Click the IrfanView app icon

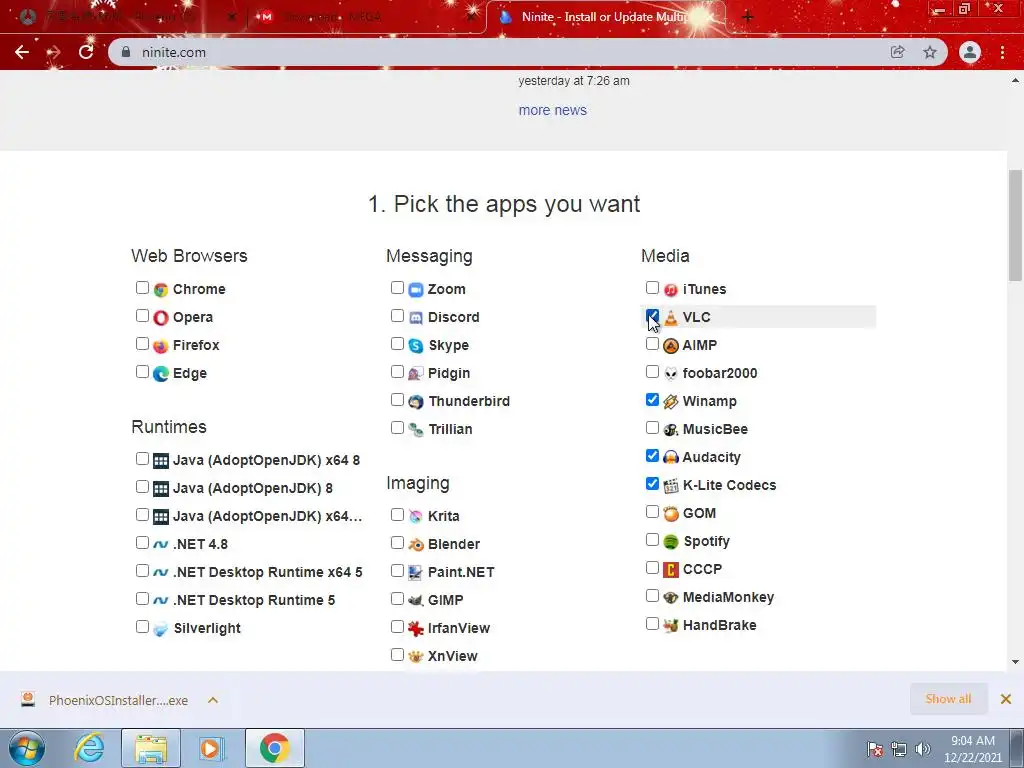416,628
